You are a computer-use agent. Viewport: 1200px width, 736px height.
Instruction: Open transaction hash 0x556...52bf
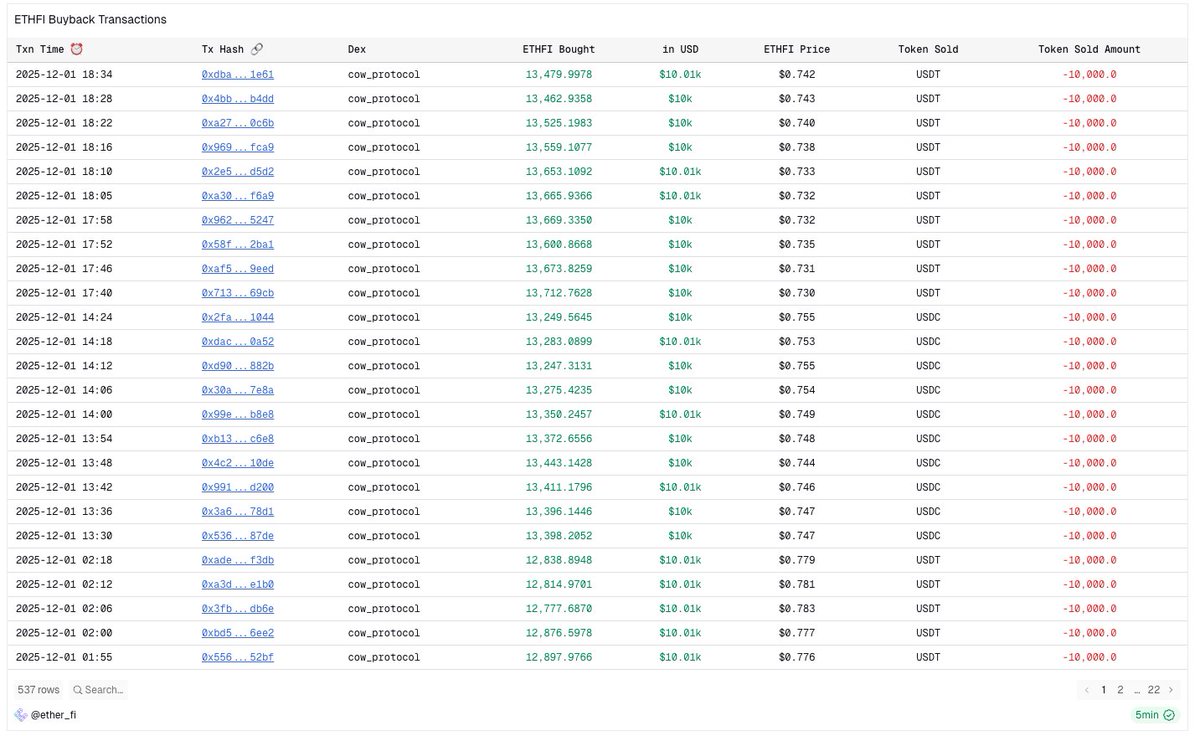click(237, 657)
